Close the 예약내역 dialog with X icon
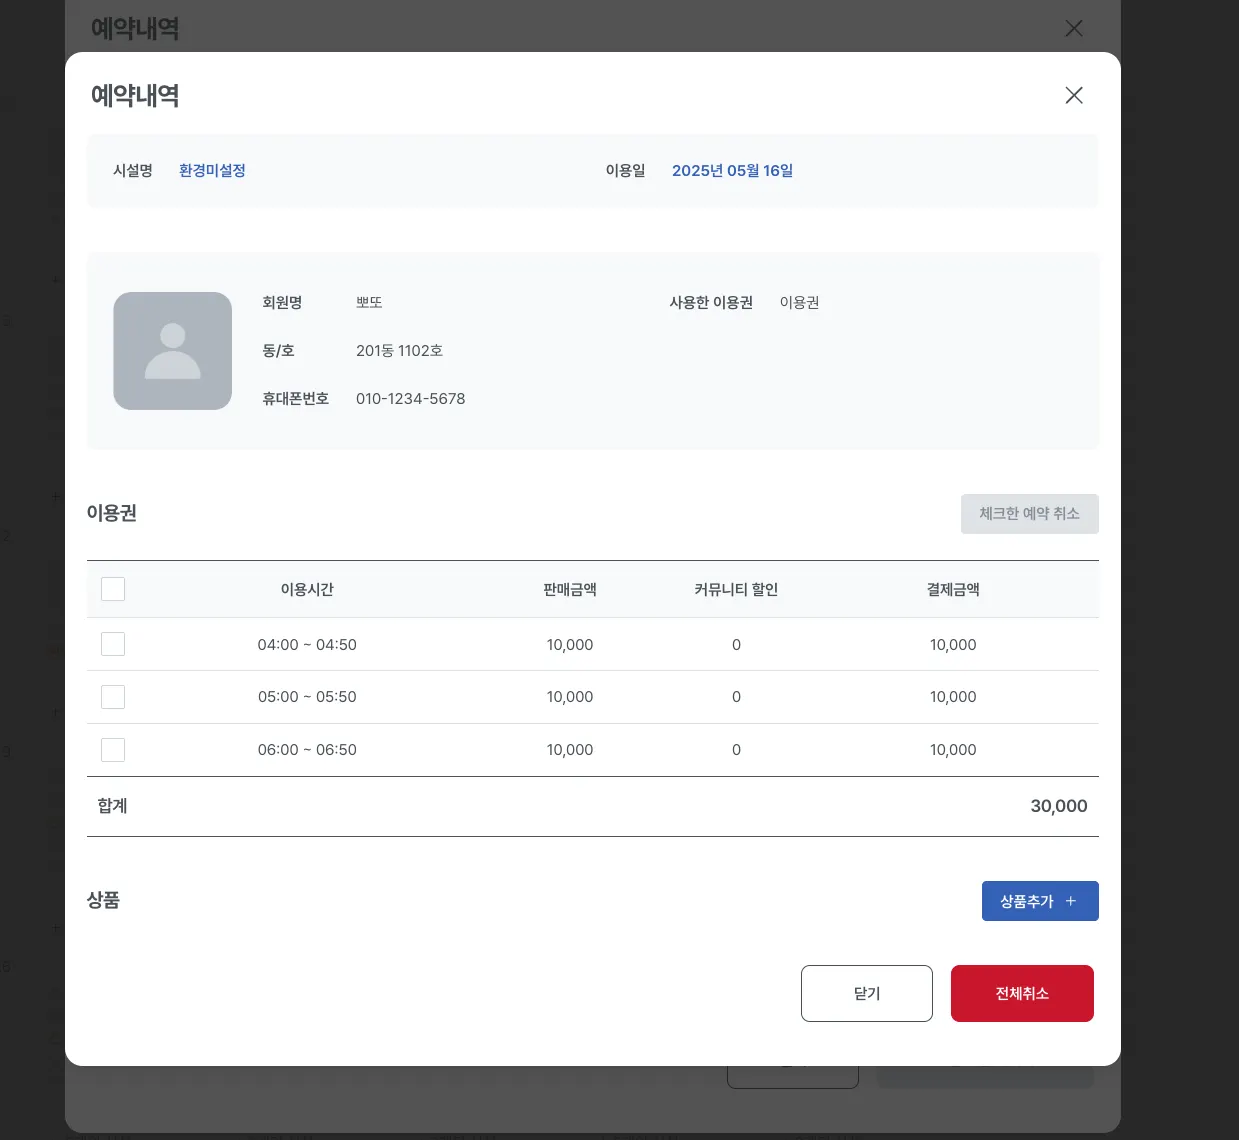 [x=1074, y=95]
